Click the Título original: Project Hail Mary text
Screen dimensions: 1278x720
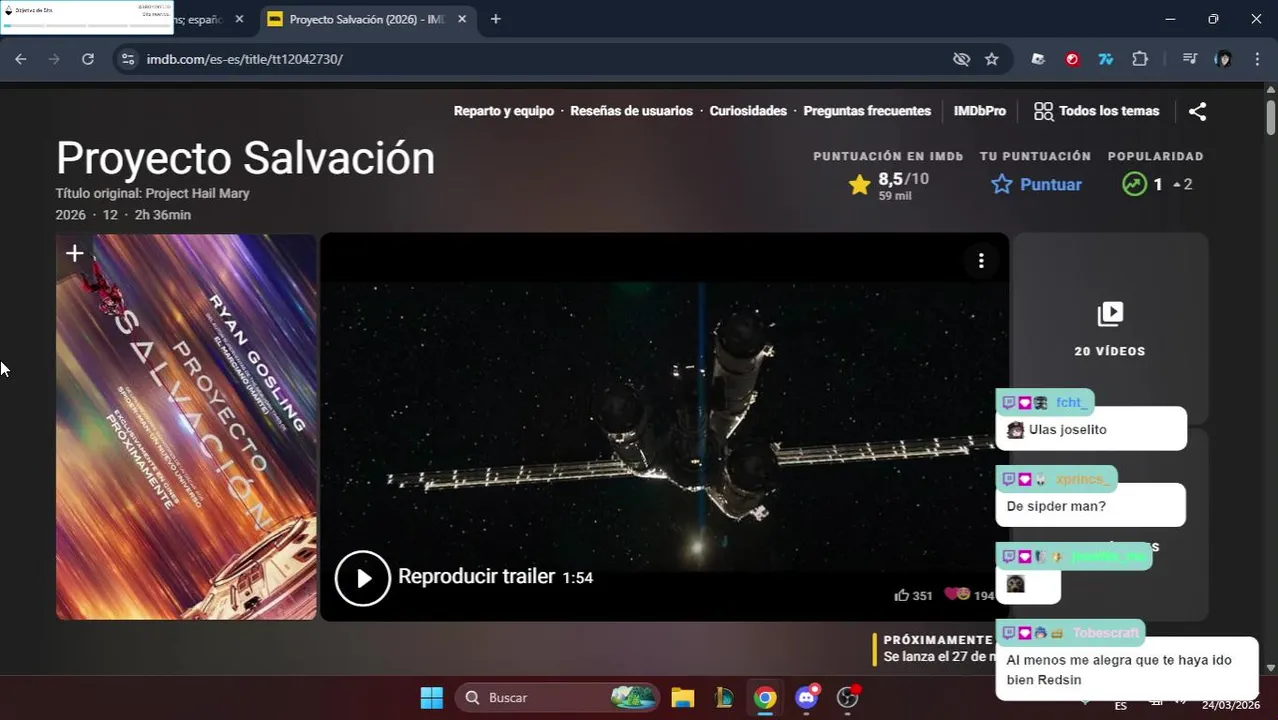pyautogui.click(x=152, y=193)
